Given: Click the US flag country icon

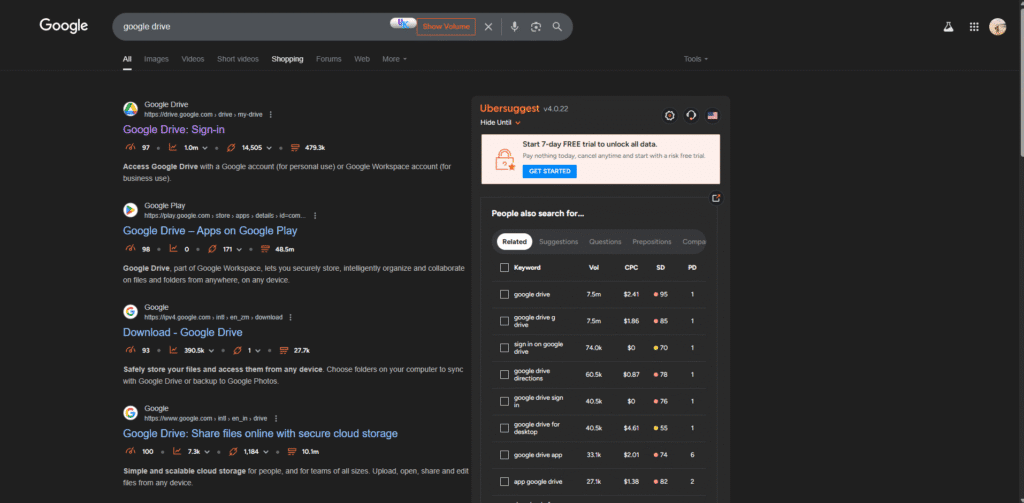Looking at the screenshot, I should pyautogui.click(x=712, y=116).
